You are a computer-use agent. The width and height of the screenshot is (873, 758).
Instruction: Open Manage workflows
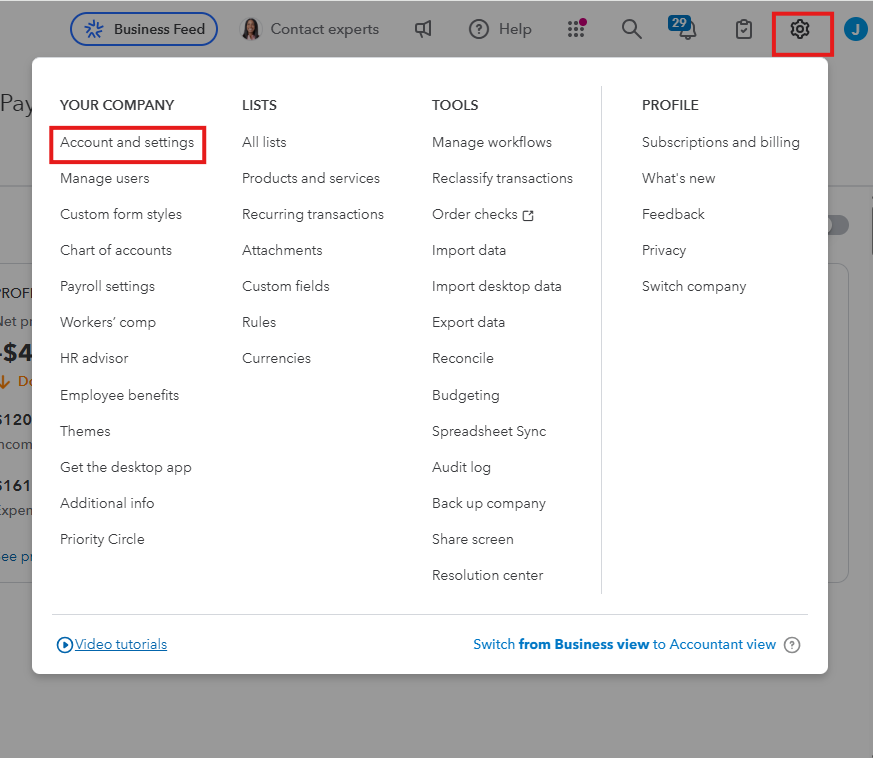pyautogui.click(x=492, y=143)
